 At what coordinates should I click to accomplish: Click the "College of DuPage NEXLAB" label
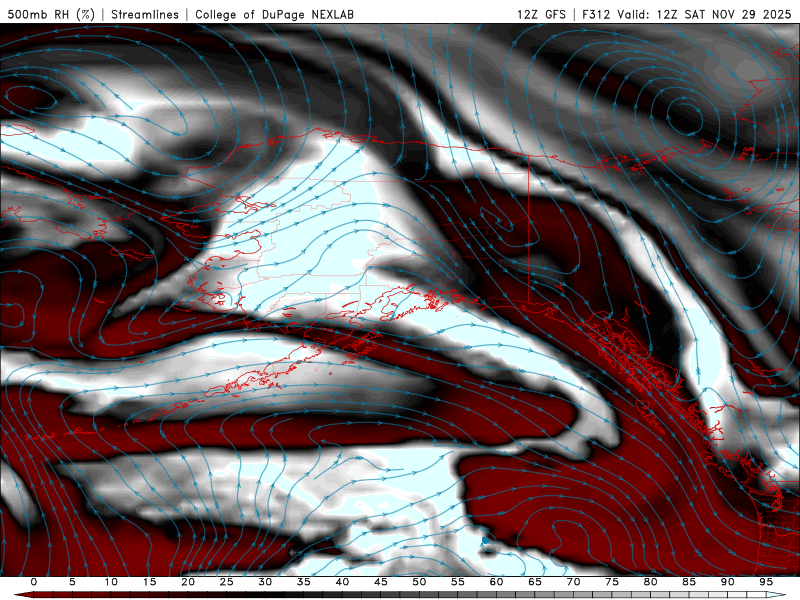tap(274, 14)
